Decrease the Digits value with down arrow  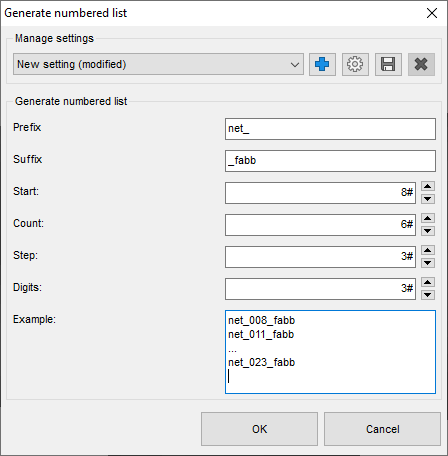point(428,295)
